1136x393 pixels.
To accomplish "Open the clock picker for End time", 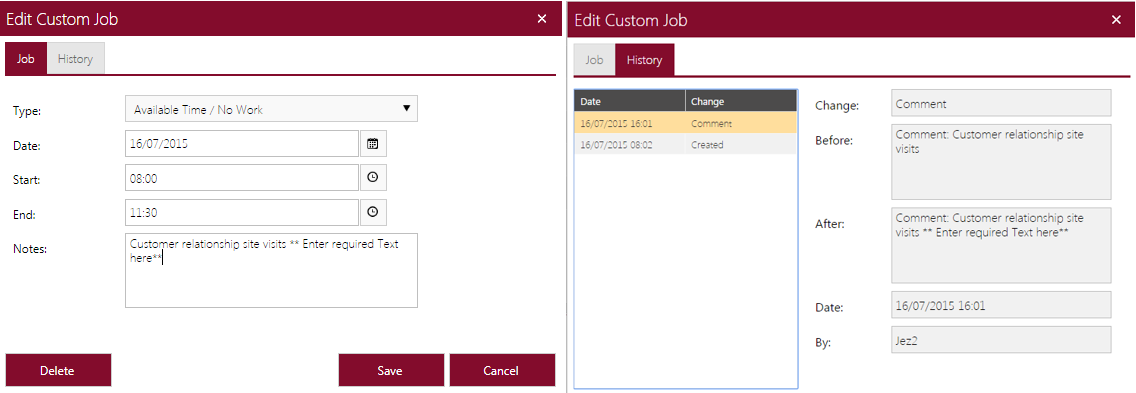I will tap(373, 212).
